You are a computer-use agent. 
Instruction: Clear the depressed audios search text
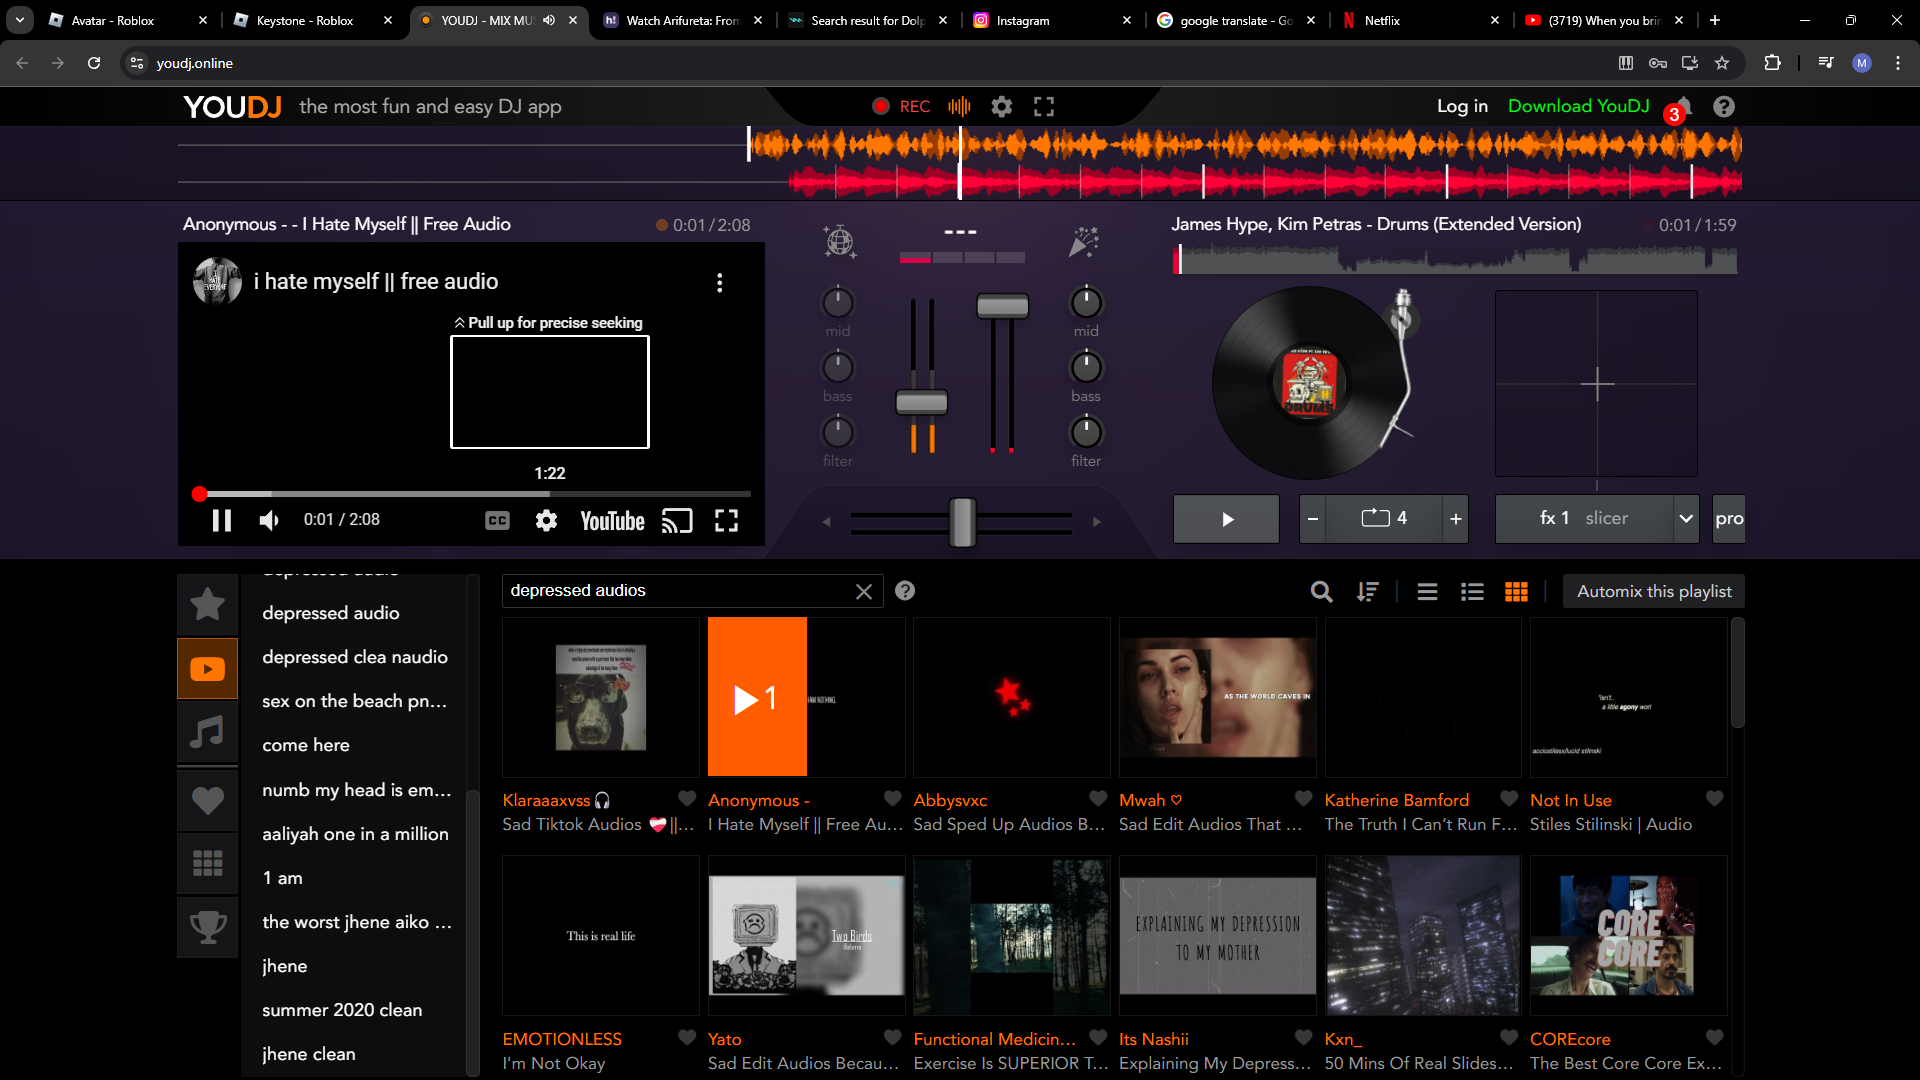tap(864, 592)
